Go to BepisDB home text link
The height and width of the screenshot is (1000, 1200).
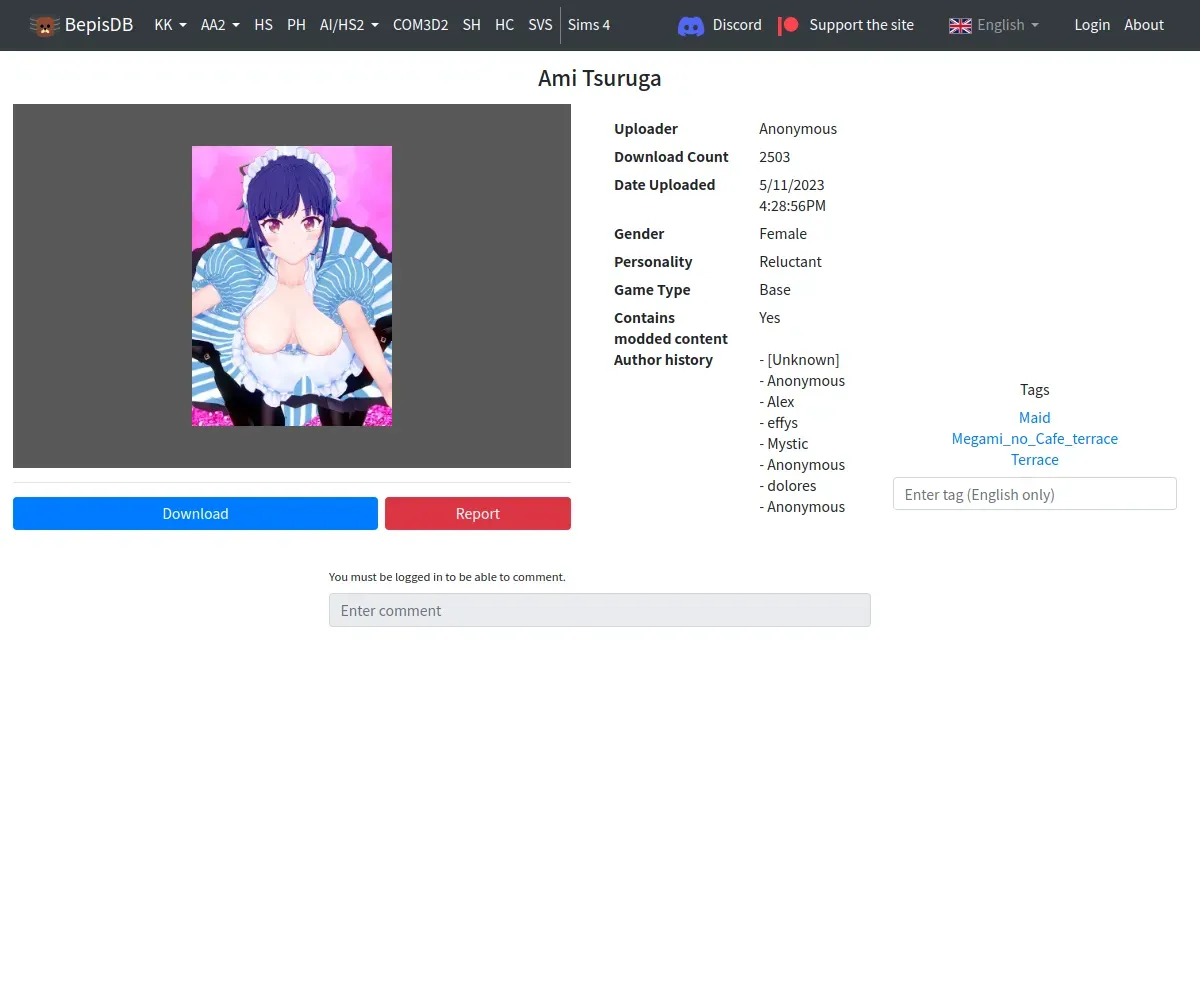click(x=99, y=25)
